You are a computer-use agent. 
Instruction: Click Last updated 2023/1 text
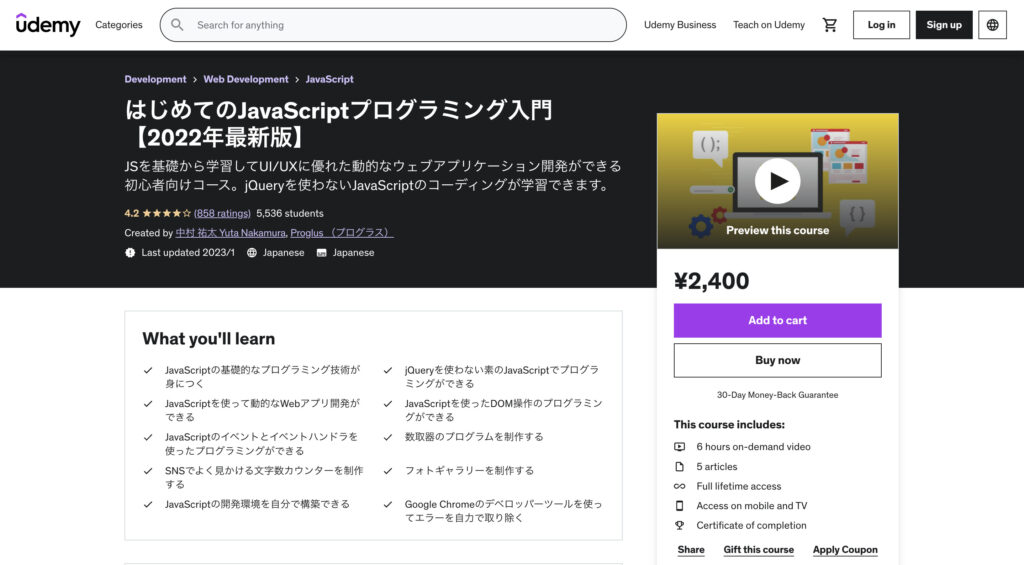tap(188, 252)
